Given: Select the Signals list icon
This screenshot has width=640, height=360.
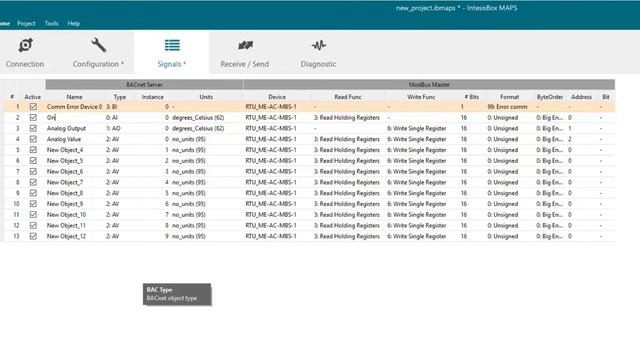Looking at the screenshot, I should [172, 45].
